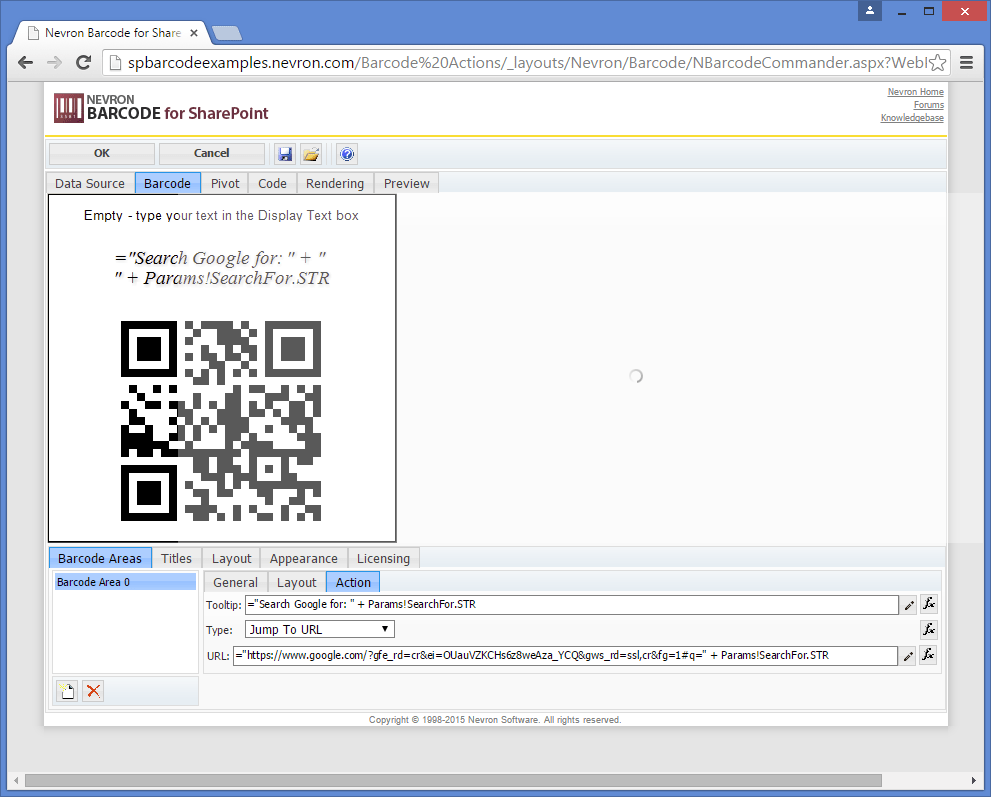This screenshot has height=797, width=991.
Task: Click the scrollbar right arrow
Action: (974, 781)
